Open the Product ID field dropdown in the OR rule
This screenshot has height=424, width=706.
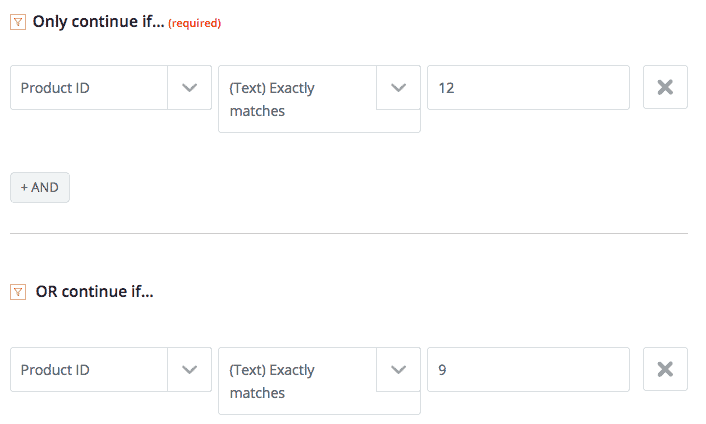click(89, 370)
